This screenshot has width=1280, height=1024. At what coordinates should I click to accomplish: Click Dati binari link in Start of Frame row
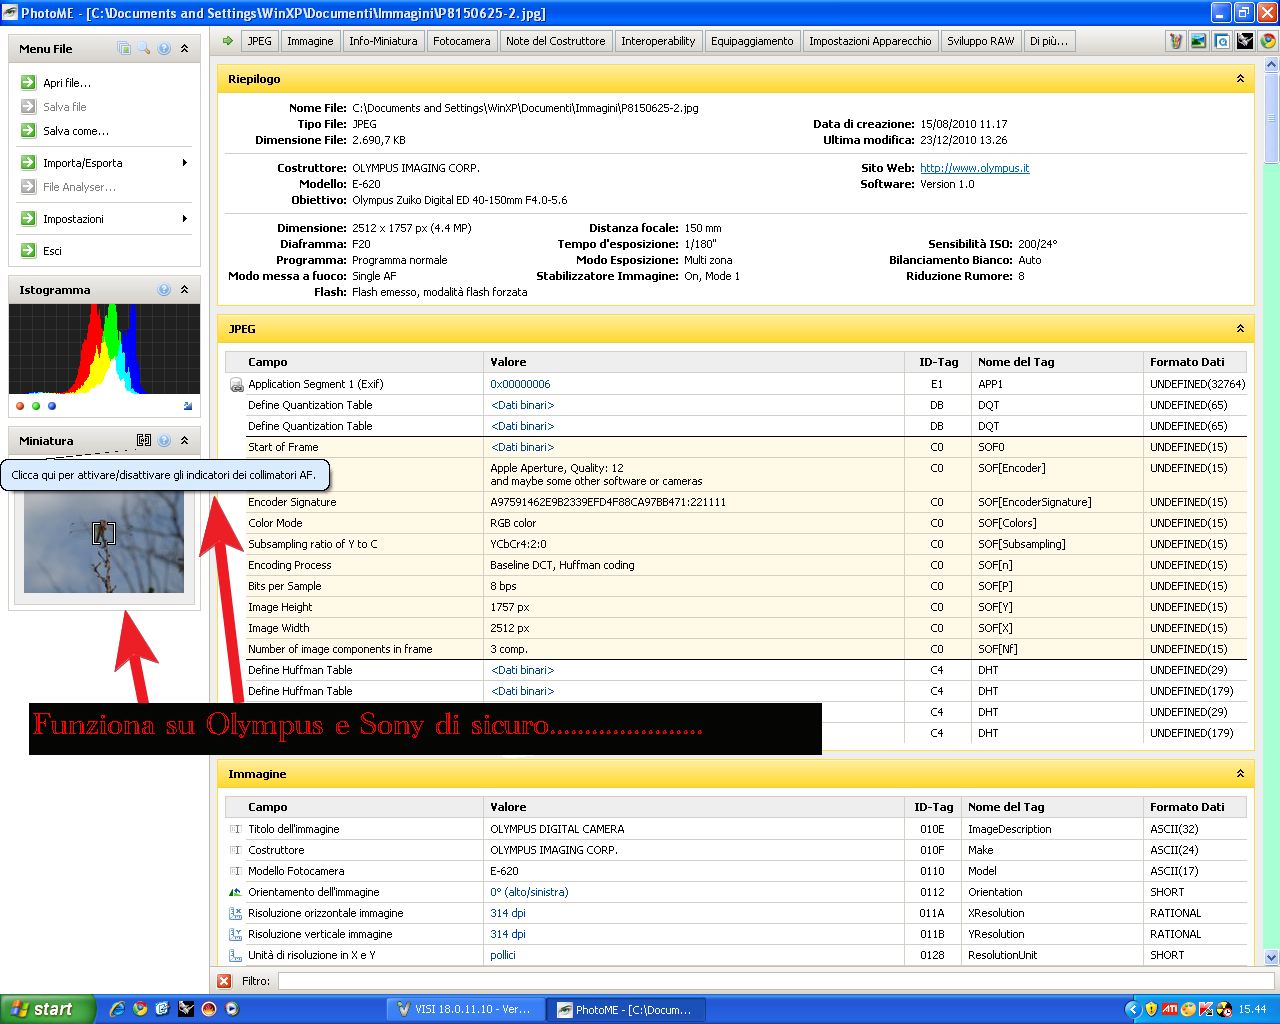click(522, 447)
